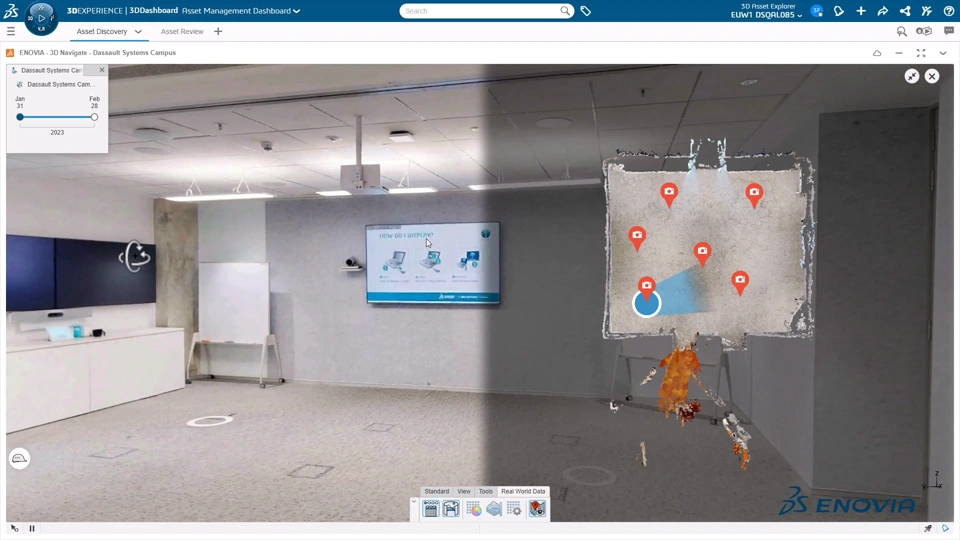
Task: Click the pause button in the status bar
Action: coord(32,528)
